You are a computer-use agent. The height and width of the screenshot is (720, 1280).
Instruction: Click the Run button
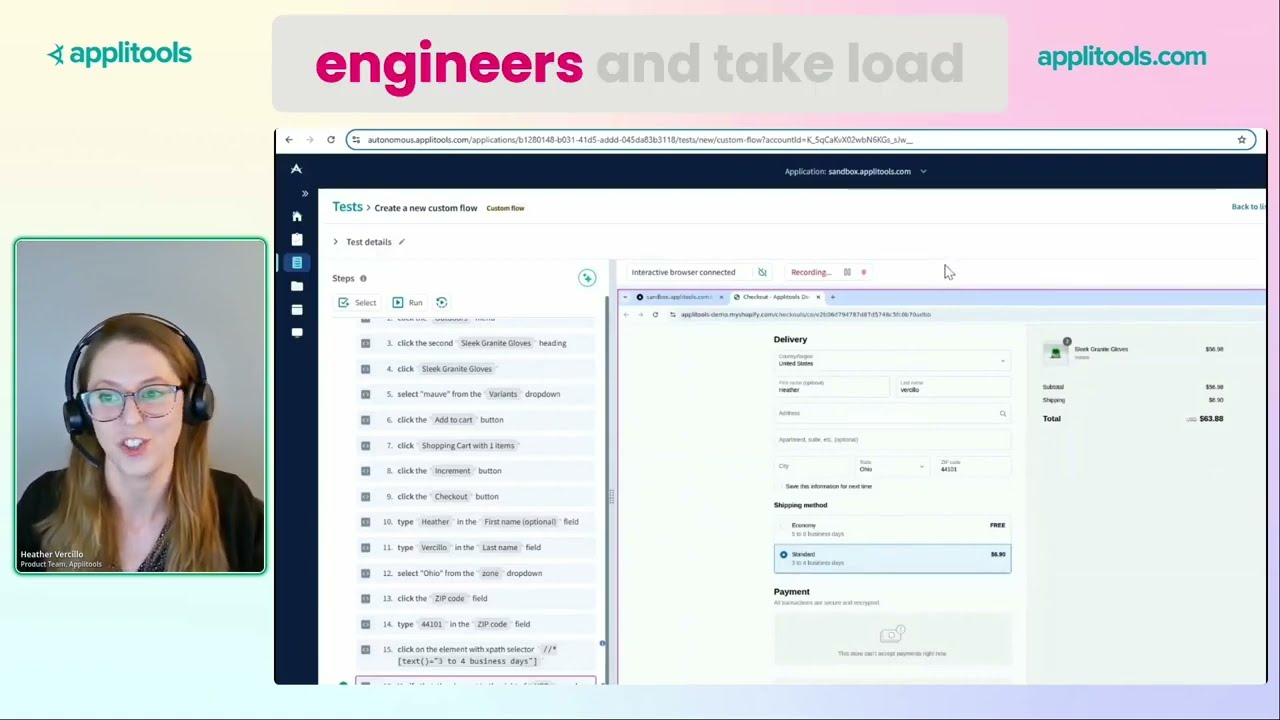[408, 303]
